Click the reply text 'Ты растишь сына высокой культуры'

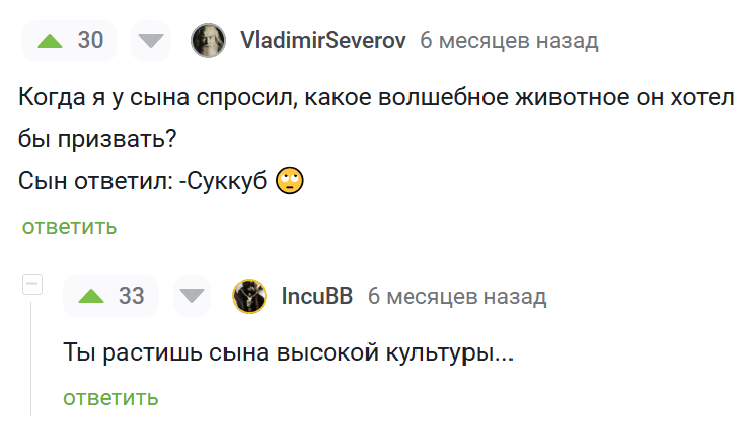click(288, 353)
